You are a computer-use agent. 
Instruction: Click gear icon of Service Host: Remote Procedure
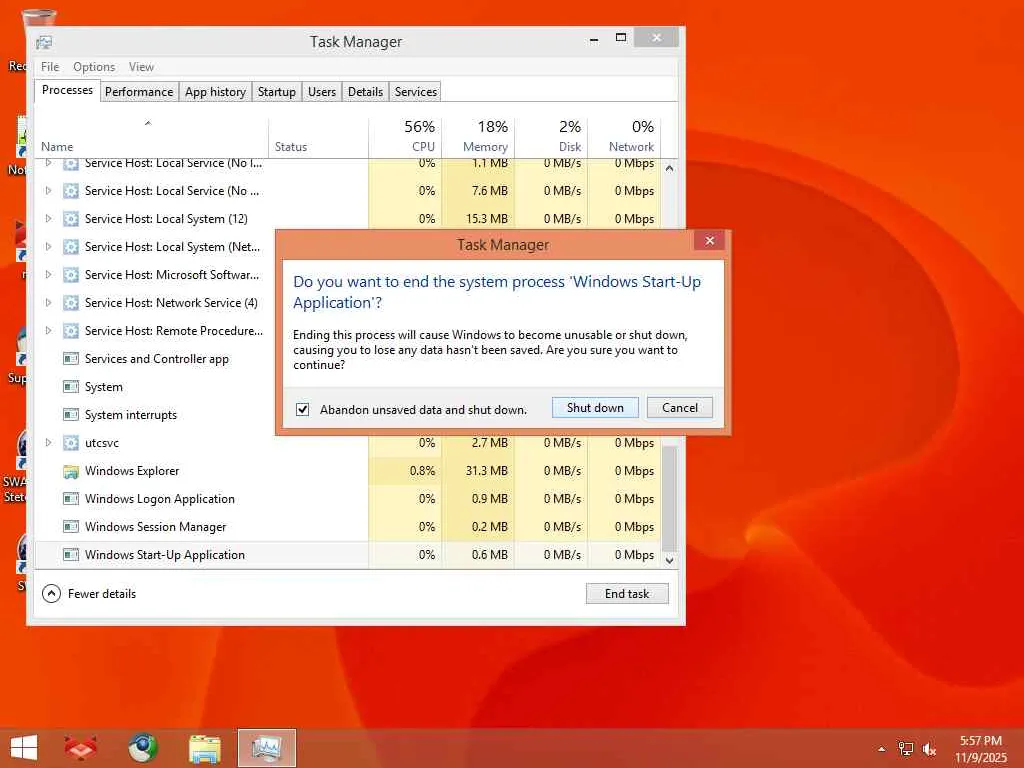[71, 331]
